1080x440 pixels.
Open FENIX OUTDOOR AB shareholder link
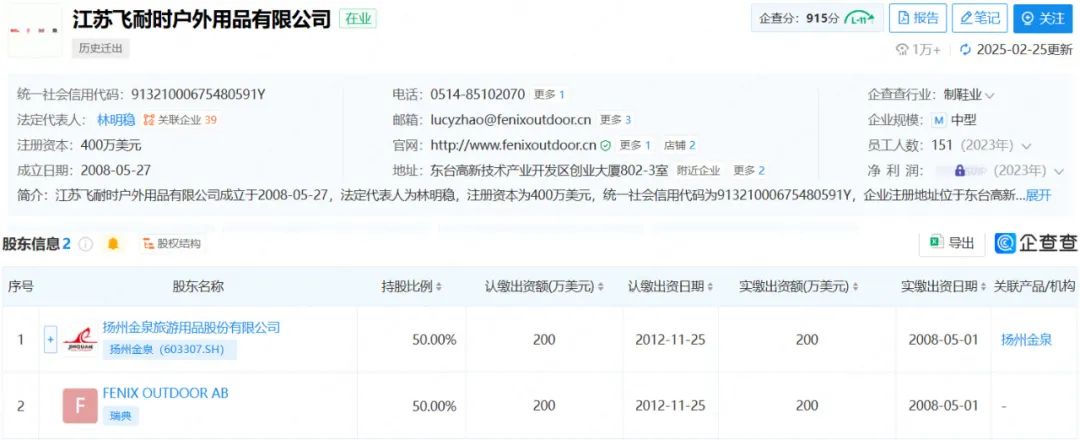pyautogui.click(x=165, y=393)
